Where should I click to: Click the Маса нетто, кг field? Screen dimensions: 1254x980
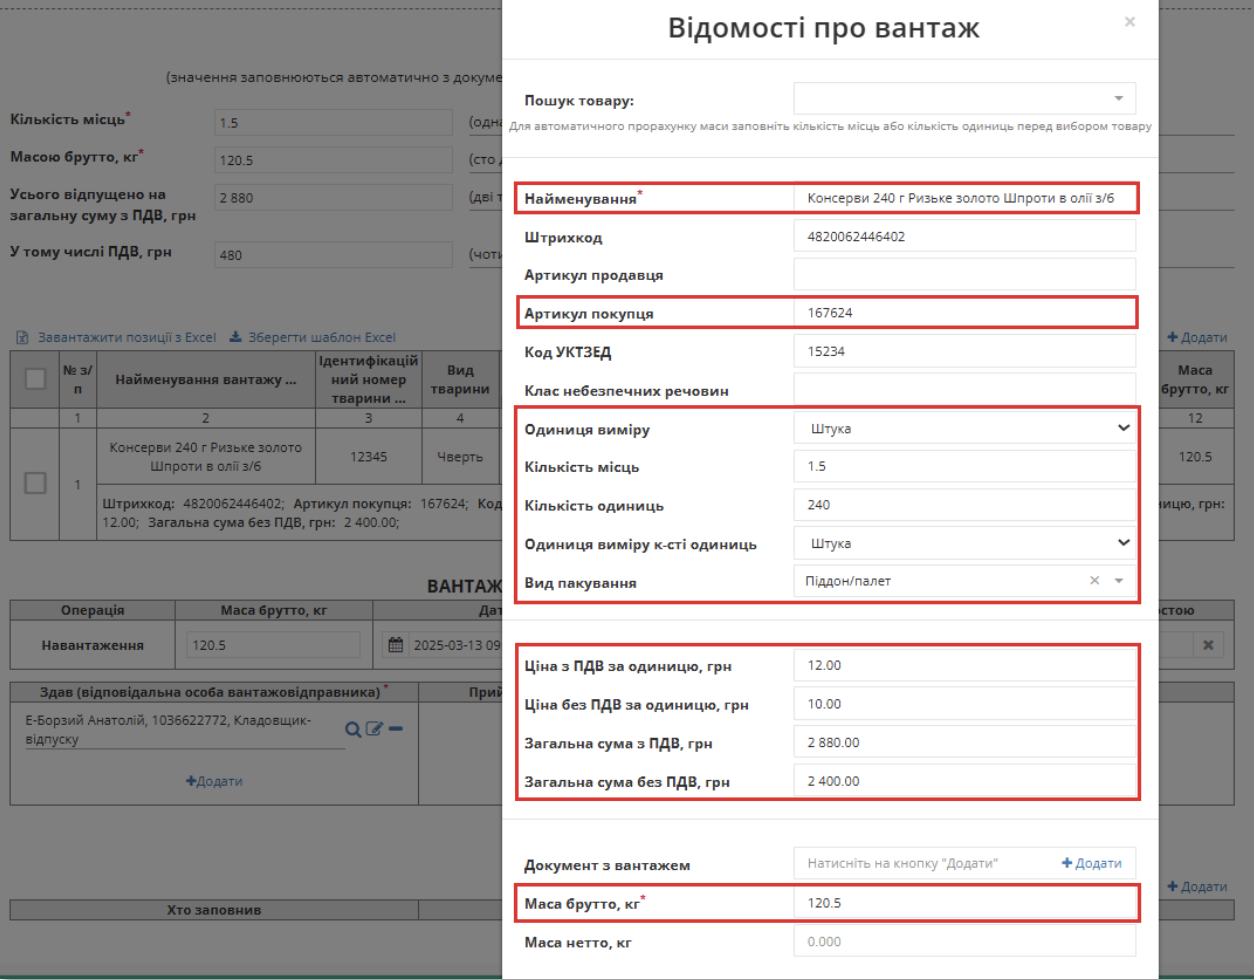(x=965, y=941)
